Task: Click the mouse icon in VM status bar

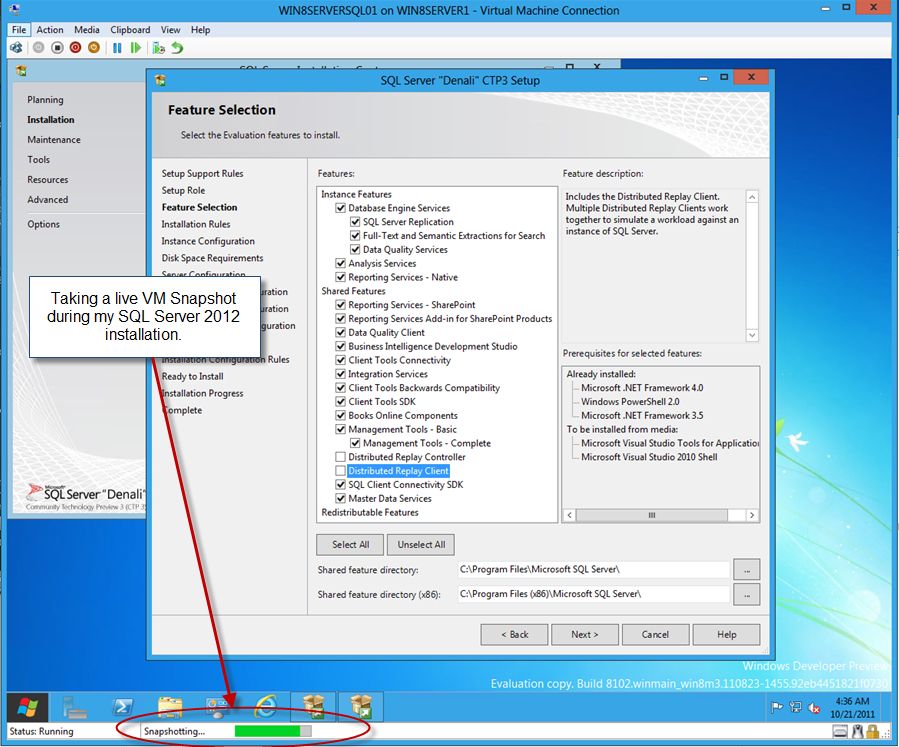Action: pos(857,732)
